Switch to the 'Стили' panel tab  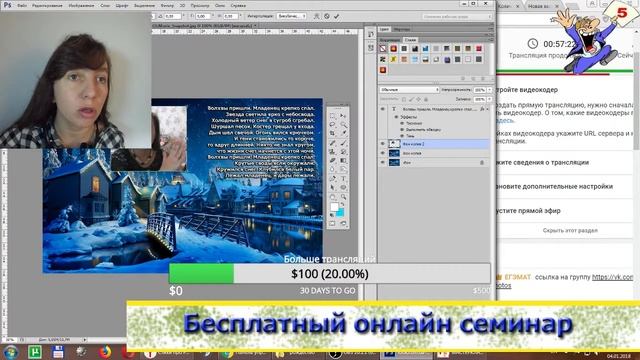click(410, 40)
